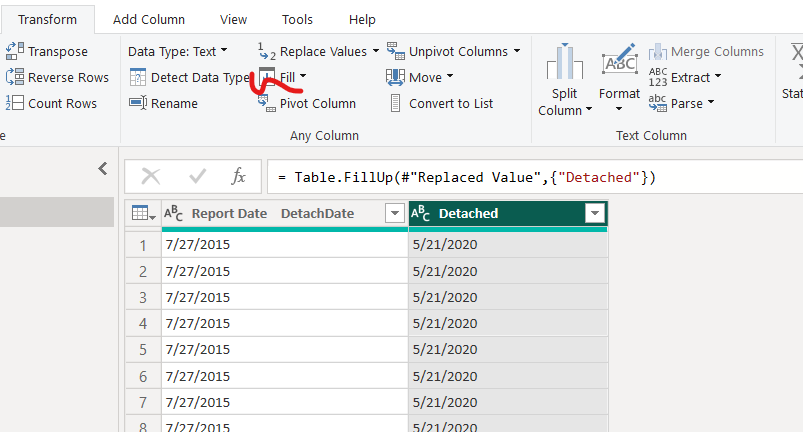The width and height of the screenshot is (803, 432).
Task: Click the Rename label
Action: click(x=174, y=103)
